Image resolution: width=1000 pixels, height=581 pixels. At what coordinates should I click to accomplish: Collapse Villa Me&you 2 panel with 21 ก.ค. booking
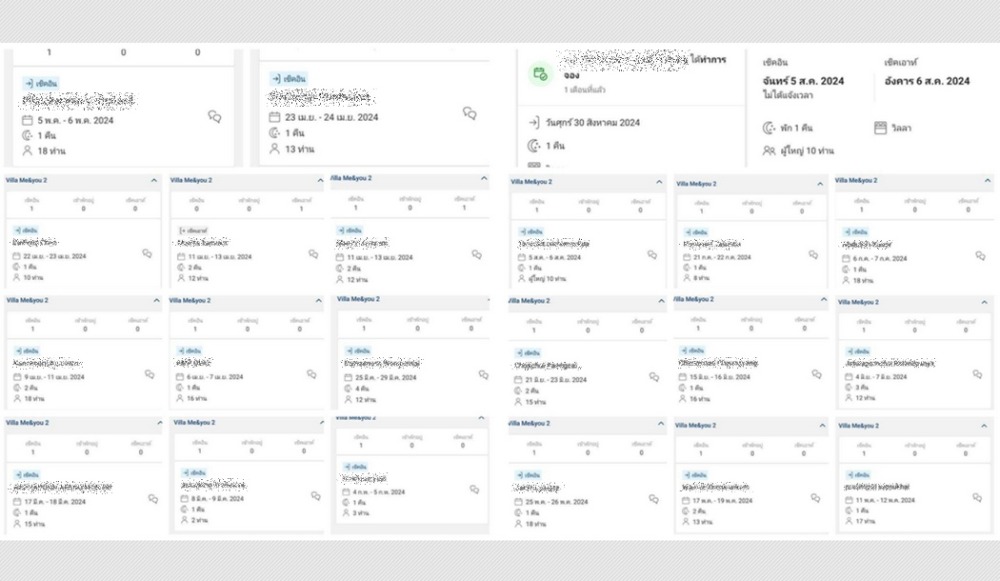[820, 184]
